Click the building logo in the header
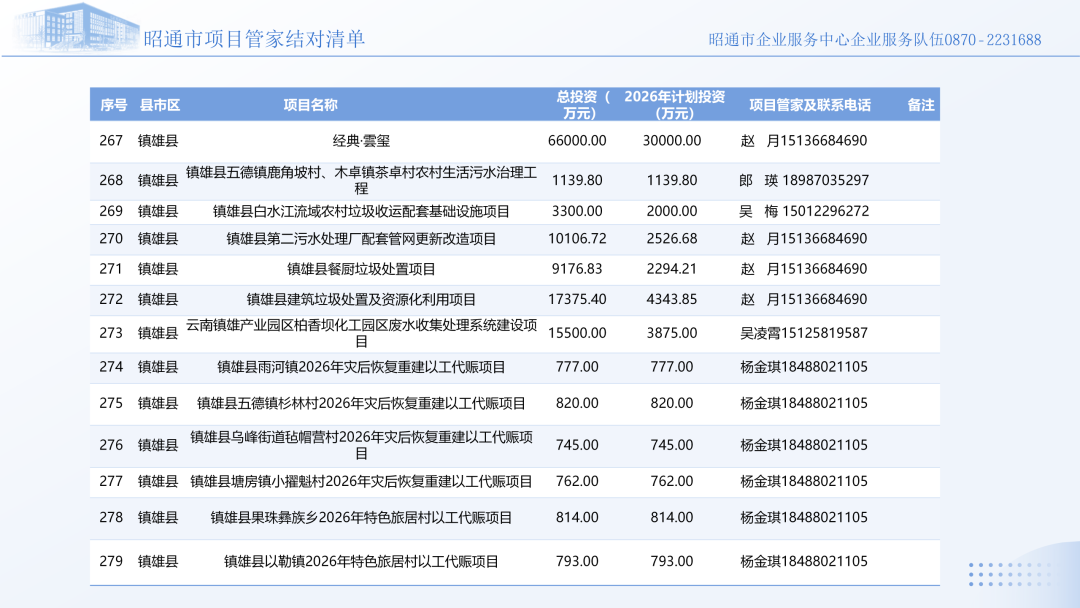This screenshot has height=608, width=1080. [76, 28]
